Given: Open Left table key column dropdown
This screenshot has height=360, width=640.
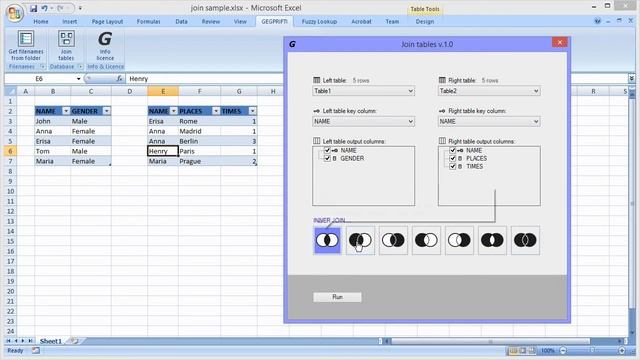Looking at the screenshot, I should [x=363, y=121].
